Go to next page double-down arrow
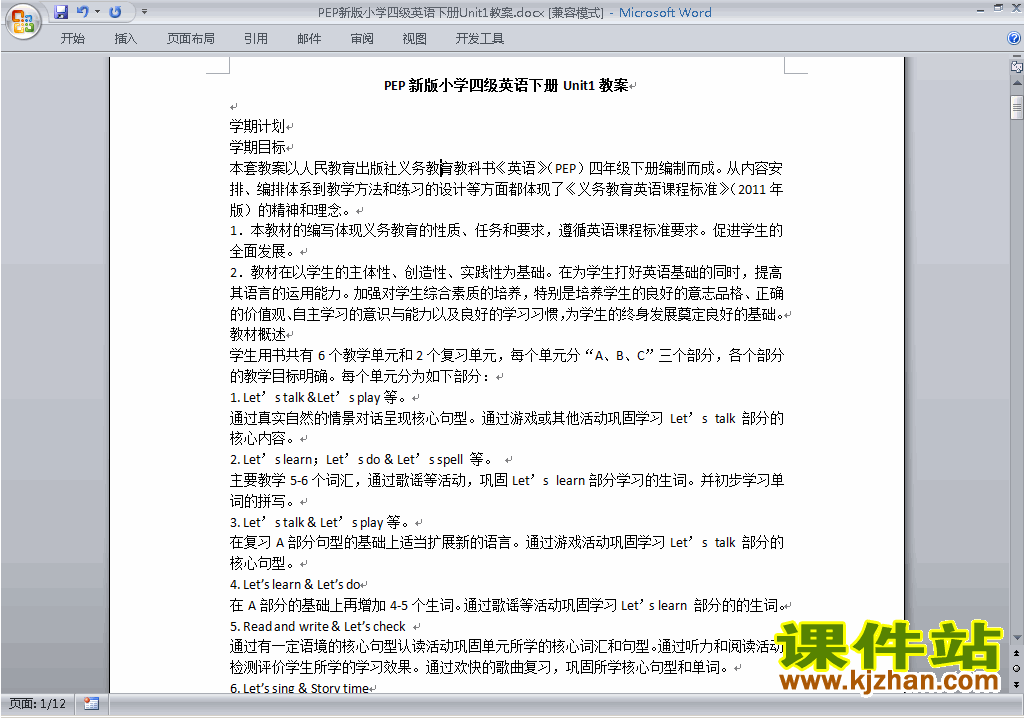The width and height of the screenshot is (1024, 718). pos(1017,684)
